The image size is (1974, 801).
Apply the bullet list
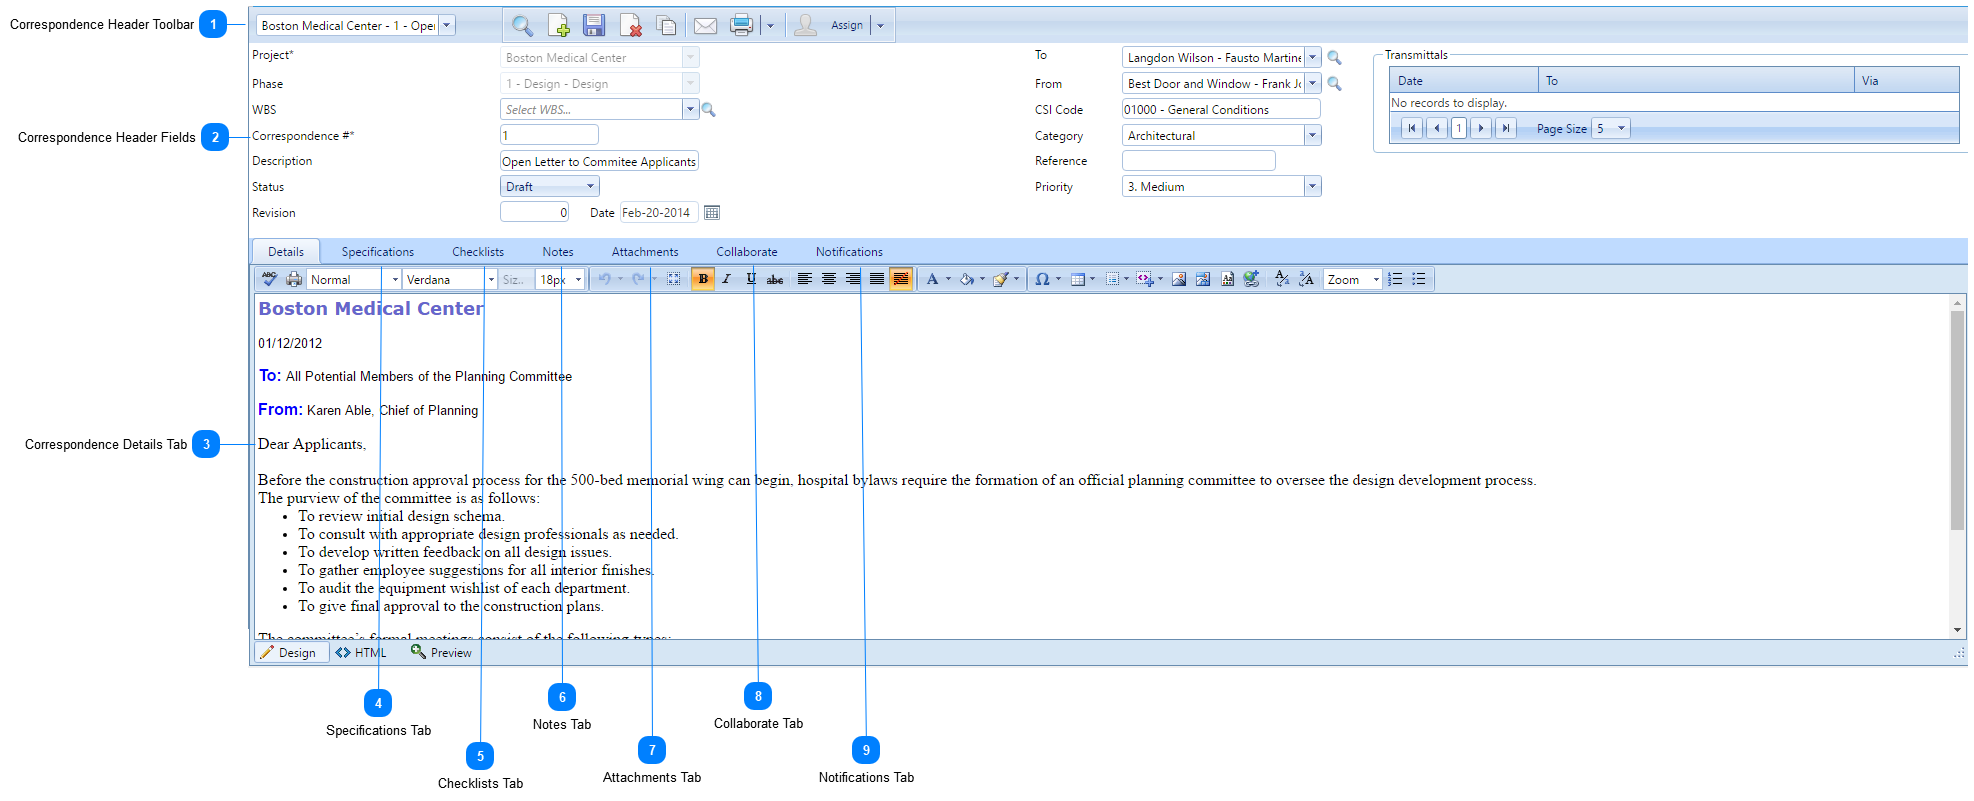1419,279
